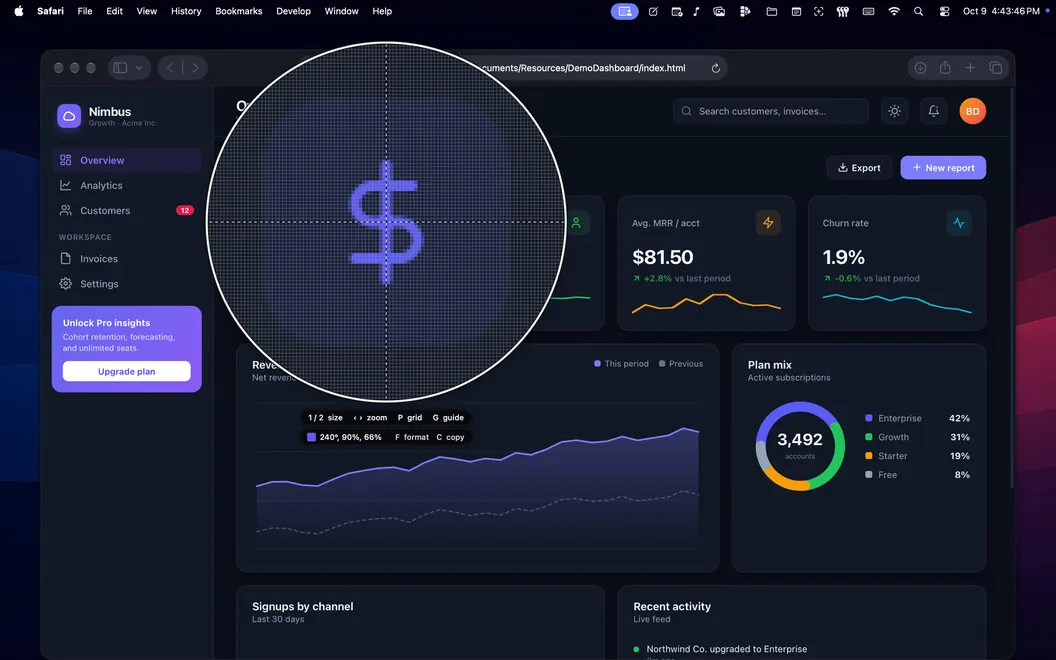Click 'F format' in the color picker hints
The width and height of the screenshot is (1056, 660).
tap(411, 437)
